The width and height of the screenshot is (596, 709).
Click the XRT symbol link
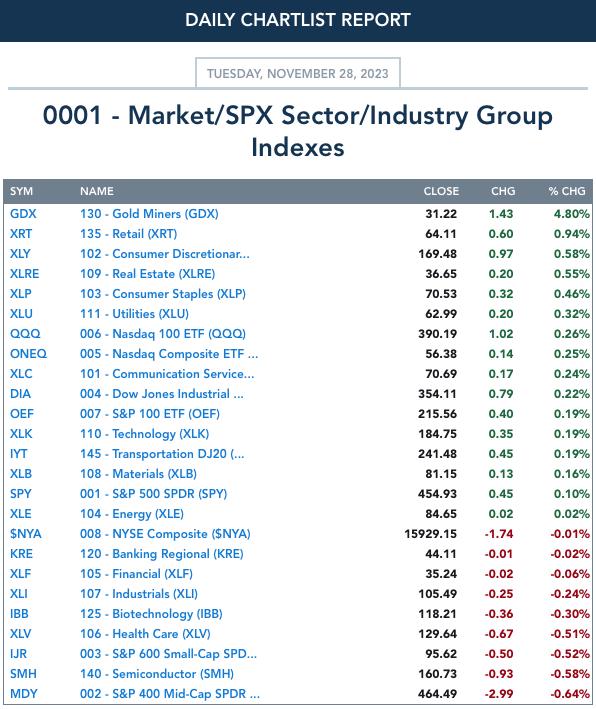(21, 234)
